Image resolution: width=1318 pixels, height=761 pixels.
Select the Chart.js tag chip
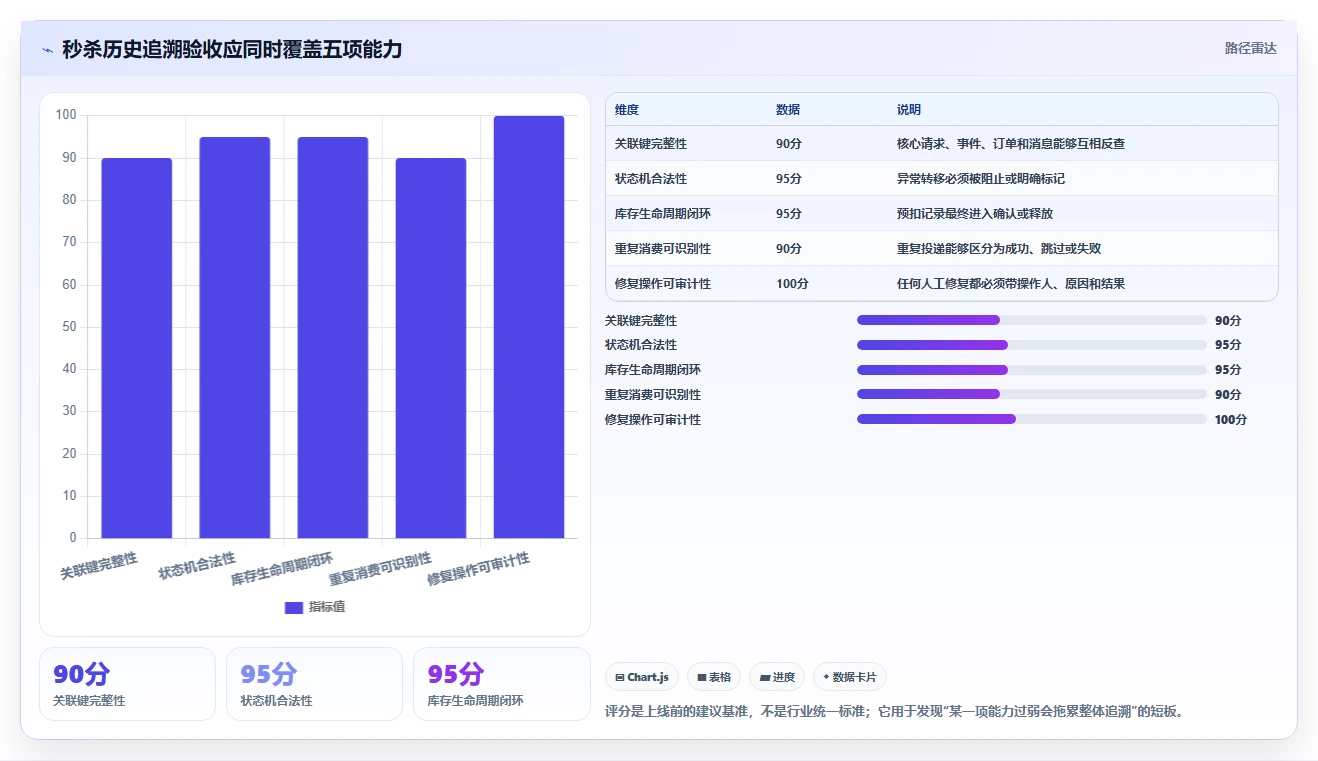[642, 677]
